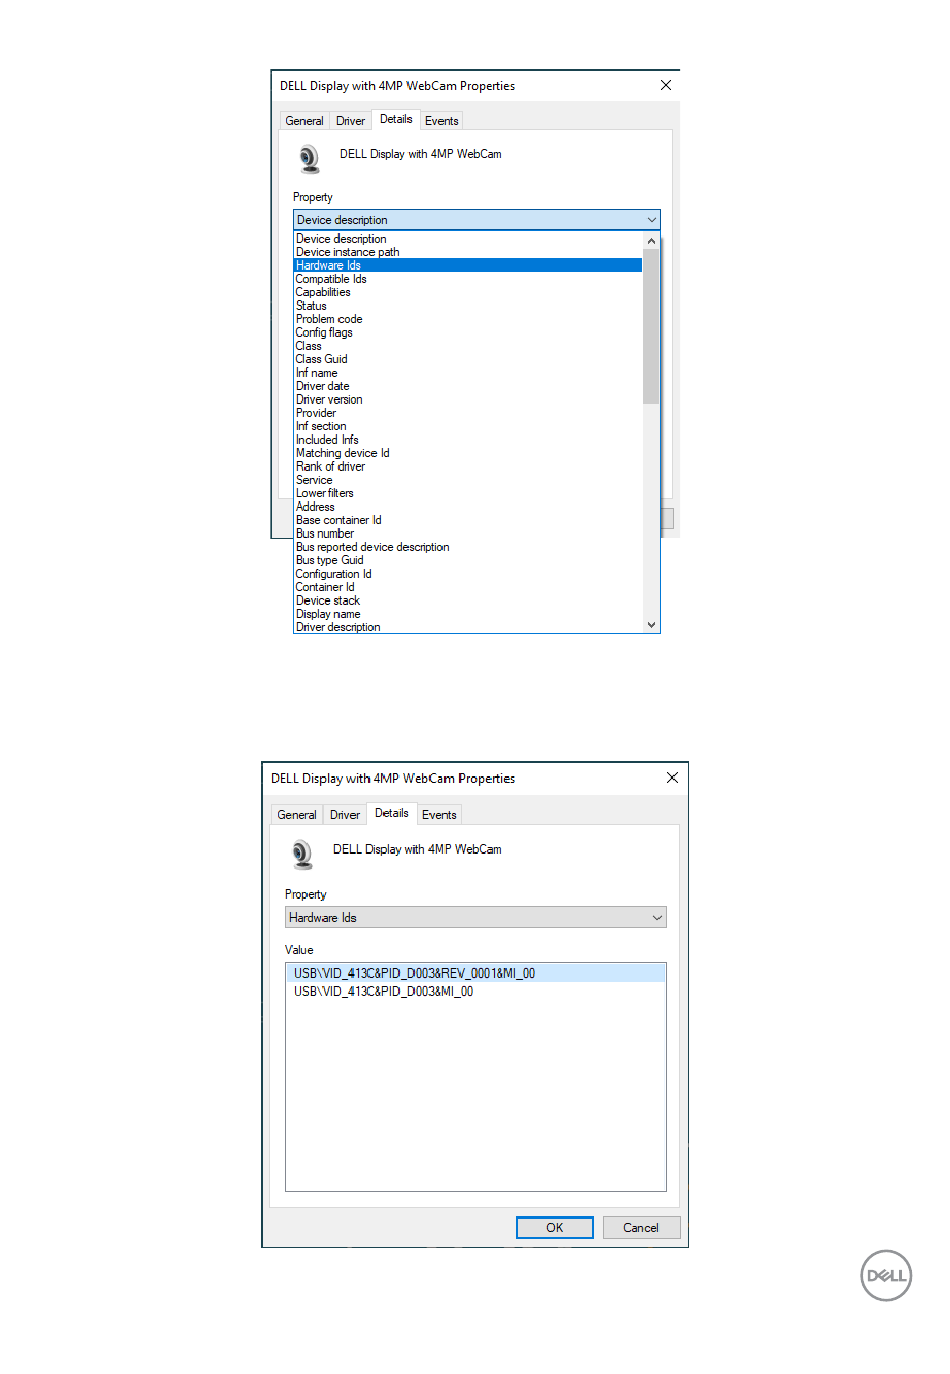The height and width of the screenshot is (1374, 950).
Task: Close the lower WebCam Properties dialog
Action: pos(672,778)
